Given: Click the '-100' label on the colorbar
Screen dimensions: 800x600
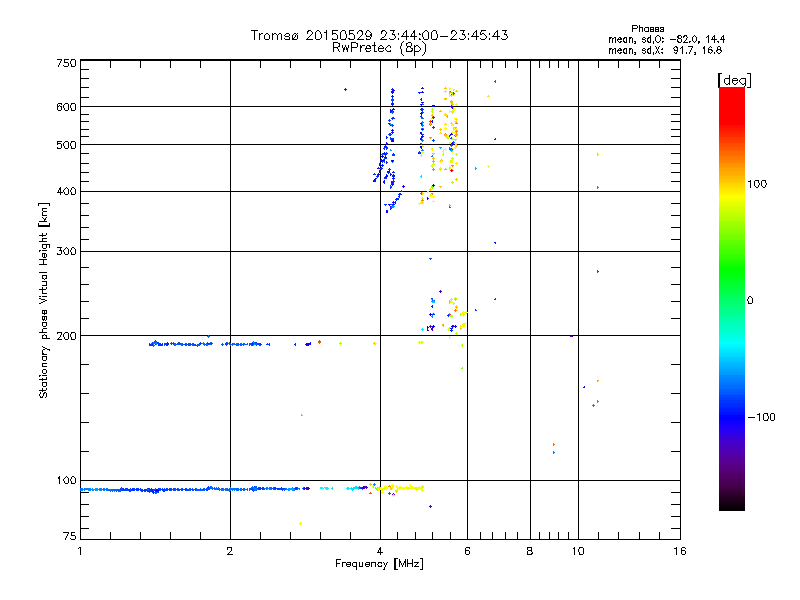Looking at the screenshot, I should (761, 417).
